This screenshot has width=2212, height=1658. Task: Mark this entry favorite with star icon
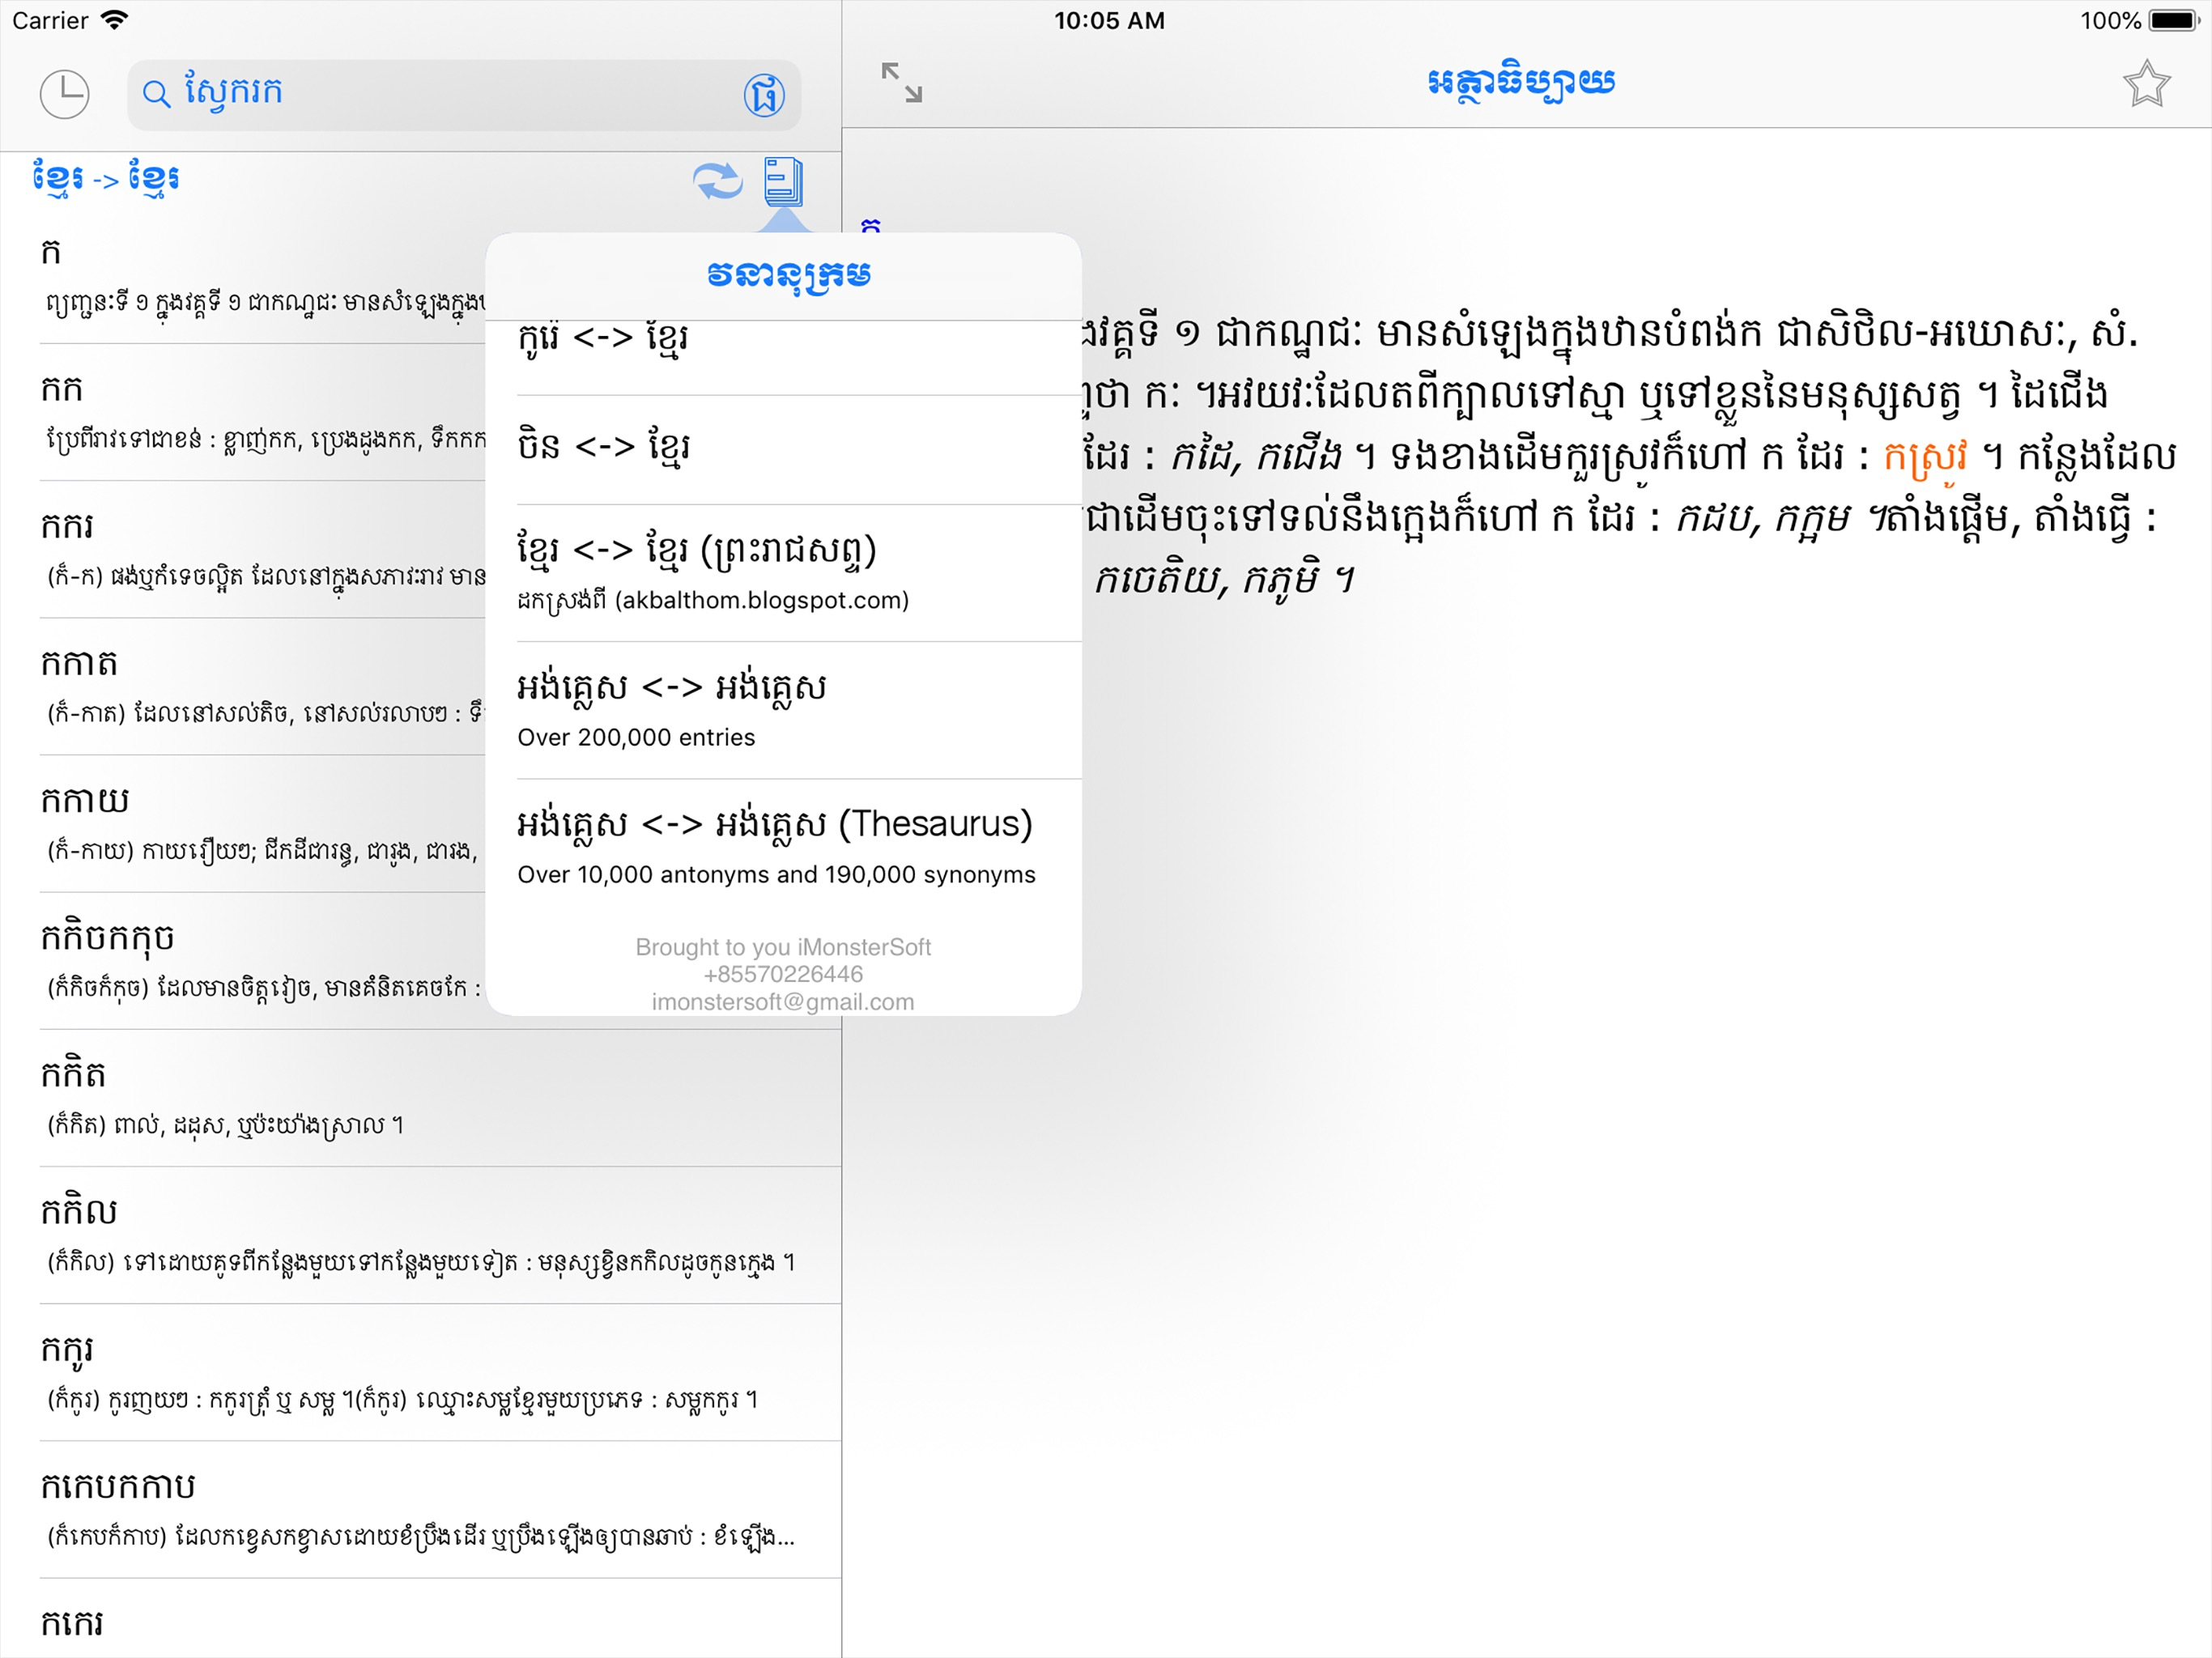click(2145, 83)
